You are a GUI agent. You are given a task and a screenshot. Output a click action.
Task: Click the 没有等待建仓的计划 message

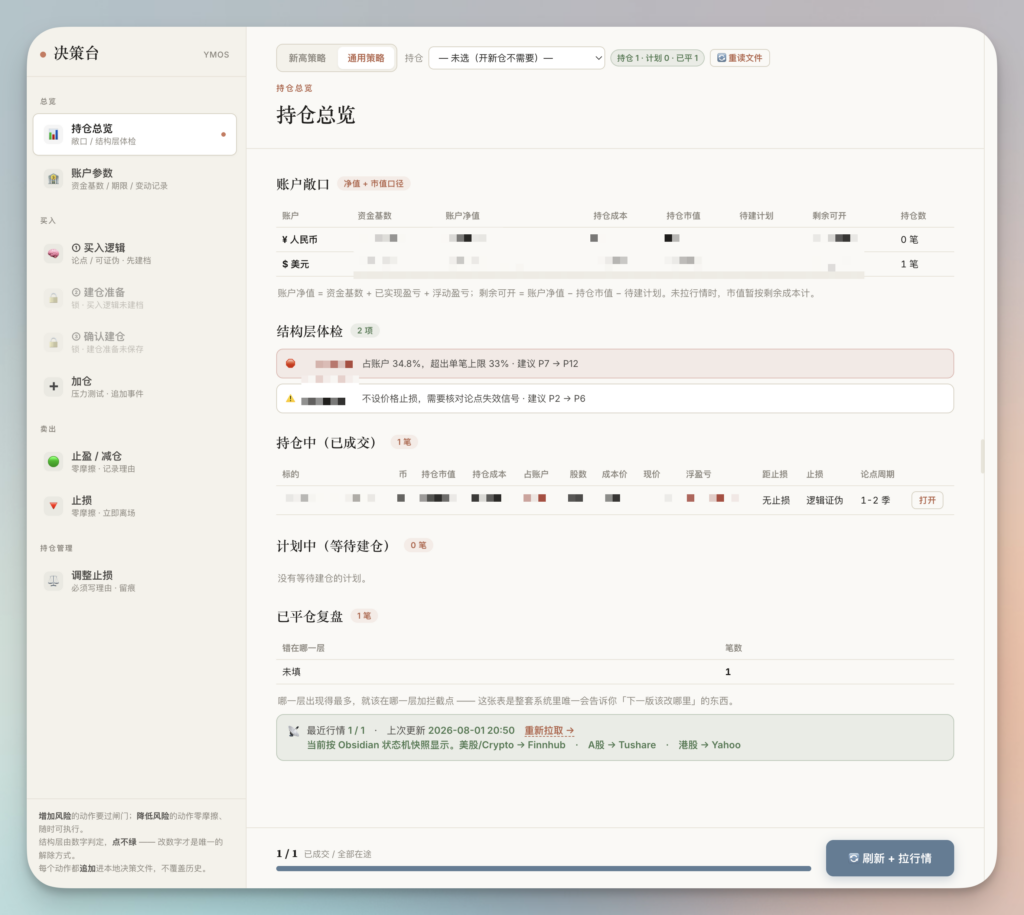(324, 578)
